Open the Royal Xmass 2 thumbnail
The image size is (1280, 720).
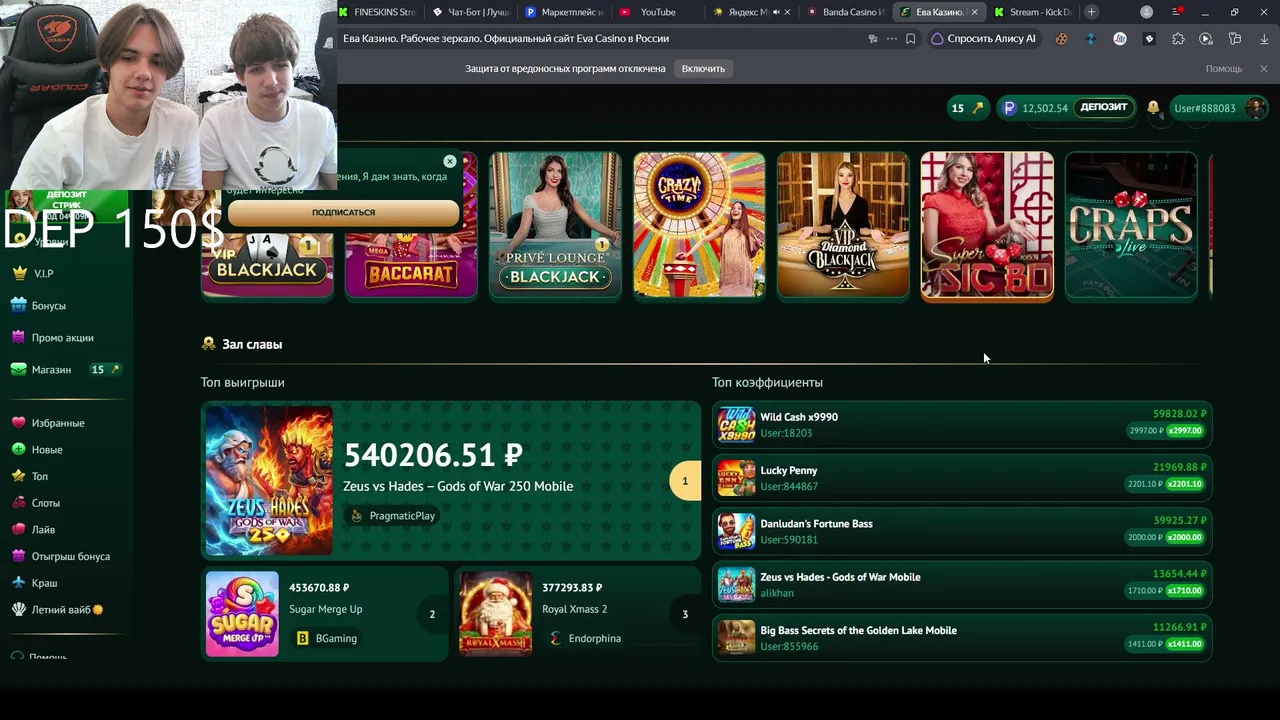496,614
